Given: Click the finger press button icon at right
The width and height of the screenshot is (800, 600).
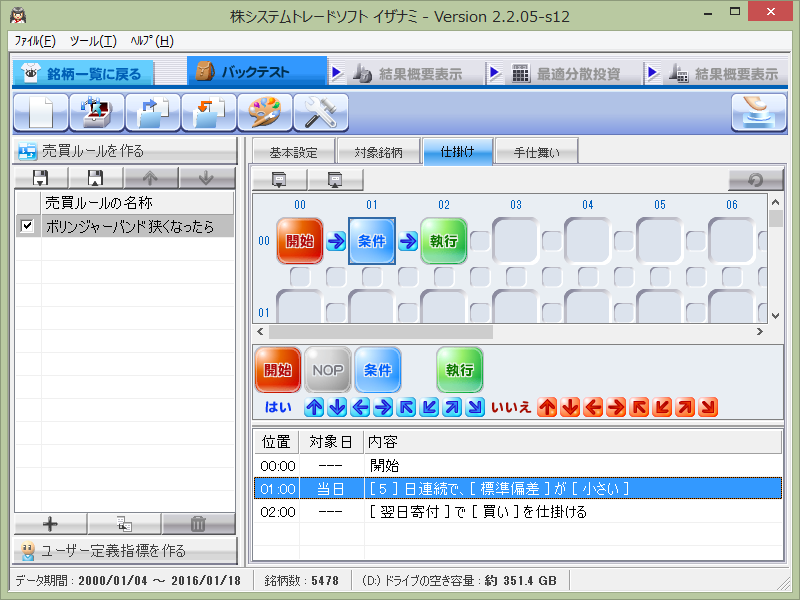Looking at the screenshot, I should (759, 112).
